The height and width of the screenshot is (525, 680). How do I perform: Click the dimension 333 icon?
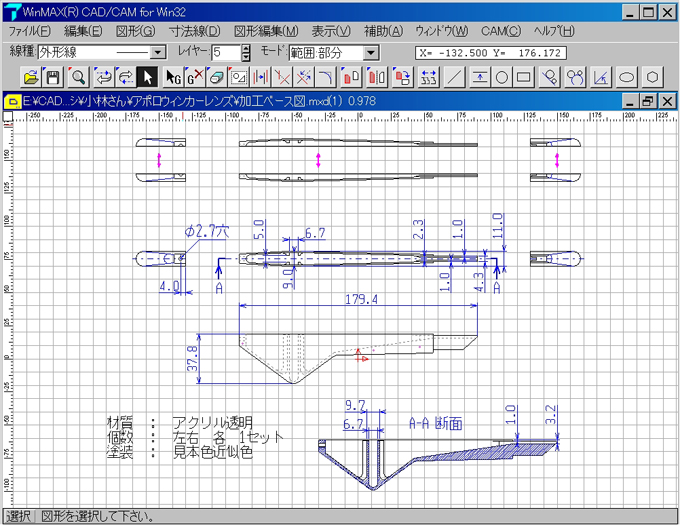(428, 77)
